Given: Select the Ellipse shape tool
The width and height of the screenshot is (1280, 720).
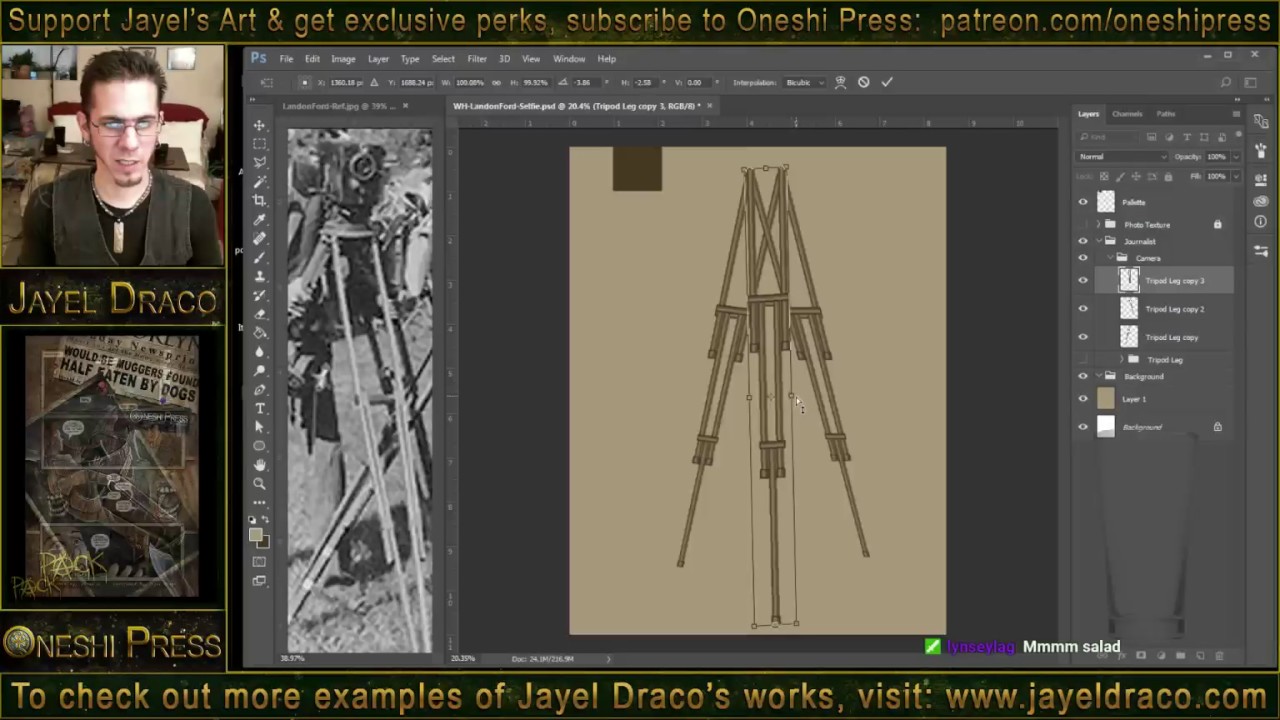Looking at the screenshot, I should [259, 446].
